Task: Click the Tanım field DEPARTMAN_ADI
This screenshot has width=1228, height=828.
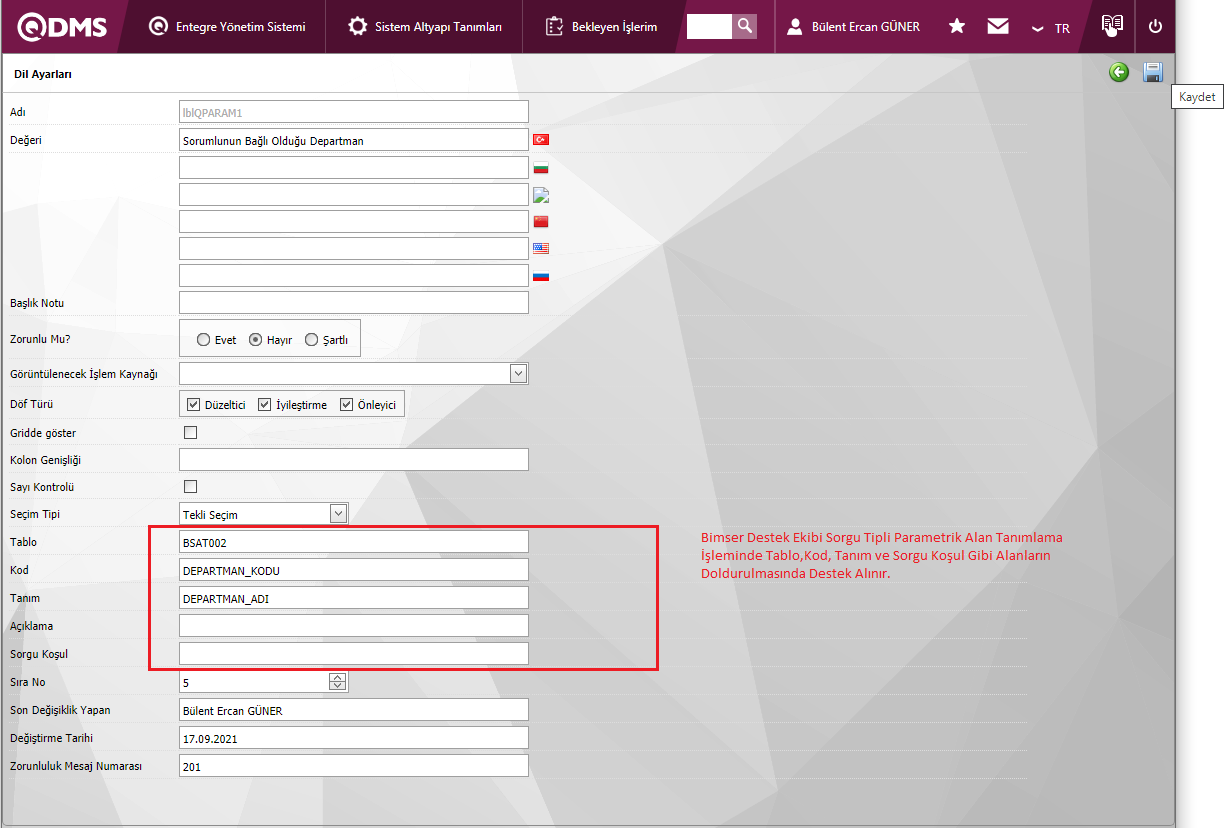Action: coord(354,598)
